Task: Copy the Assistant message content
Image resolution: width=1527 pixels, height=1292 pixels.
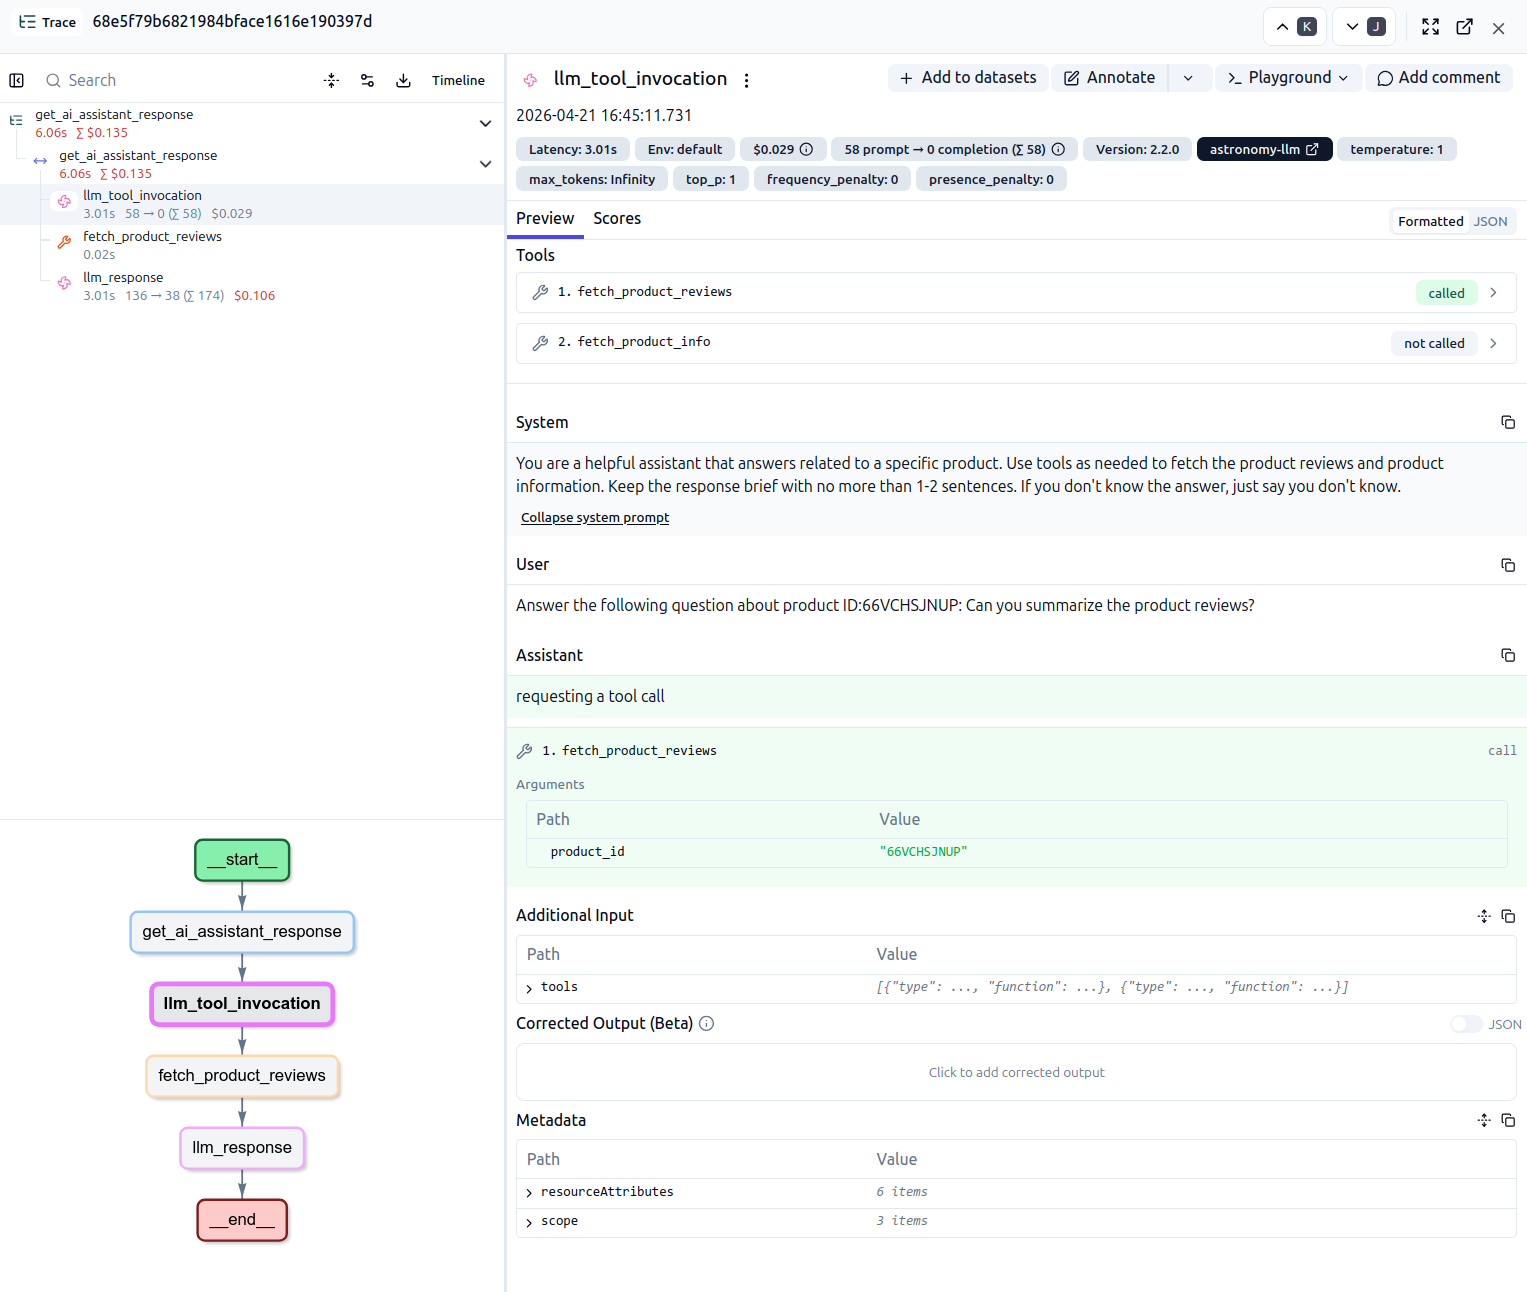Action: point(1508,655)
